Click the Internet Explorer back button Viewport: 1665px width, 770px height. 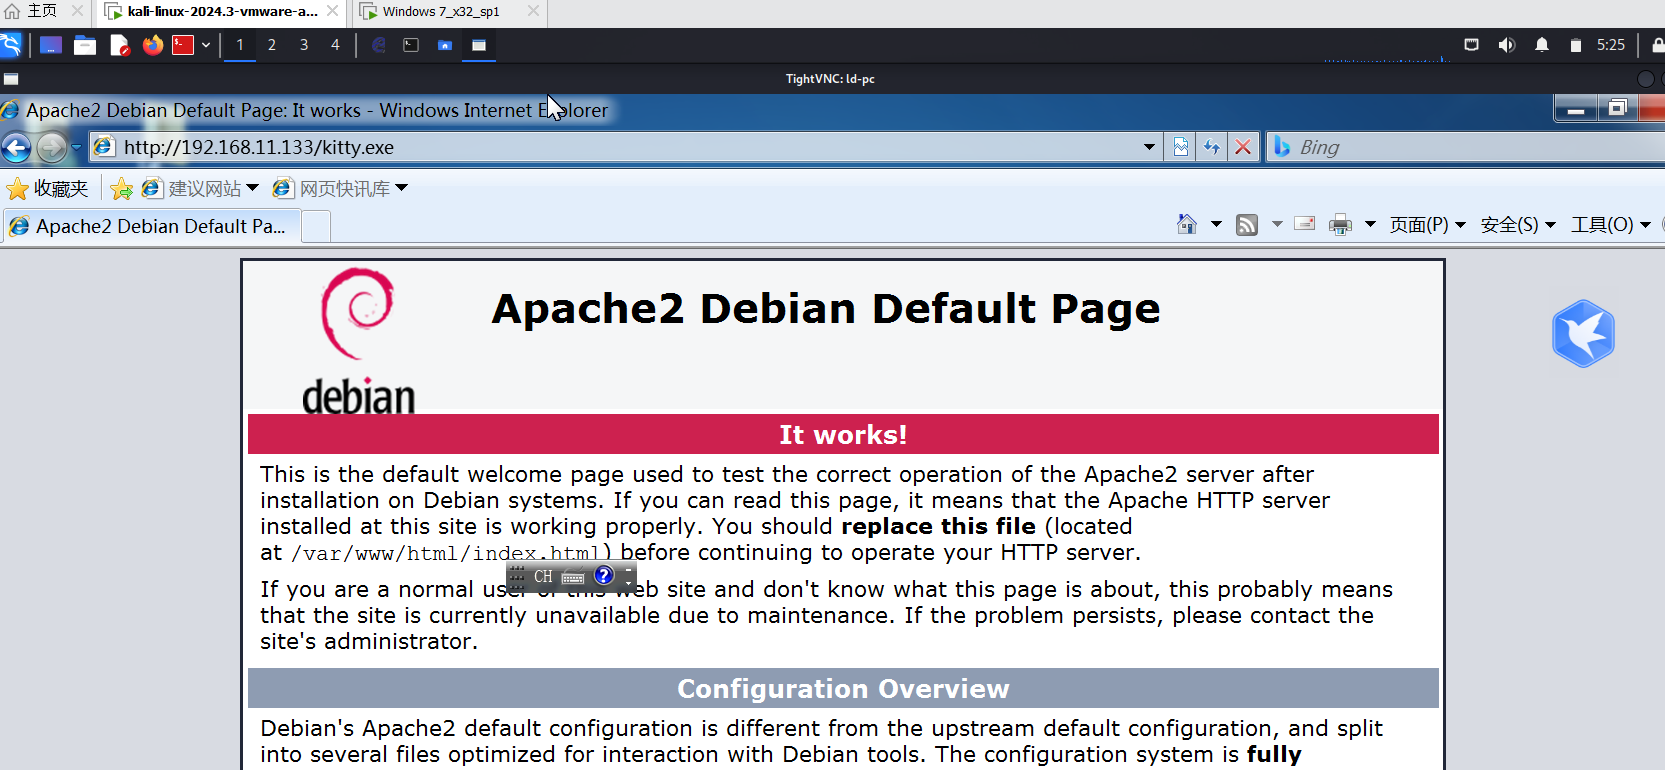[x=16, y=148]
